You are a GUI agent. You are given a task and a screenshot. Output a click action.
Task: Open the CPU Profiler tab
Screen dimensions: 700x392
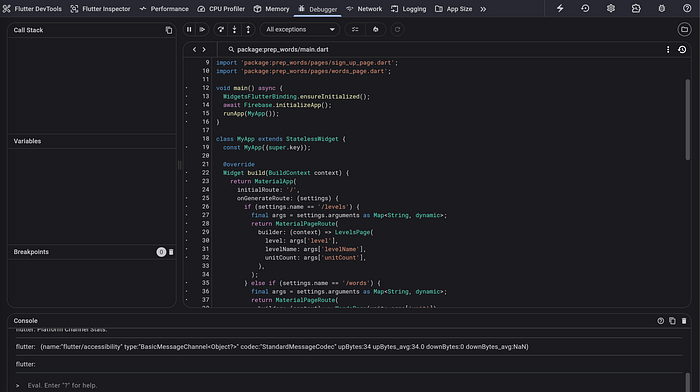pos(221,9)
